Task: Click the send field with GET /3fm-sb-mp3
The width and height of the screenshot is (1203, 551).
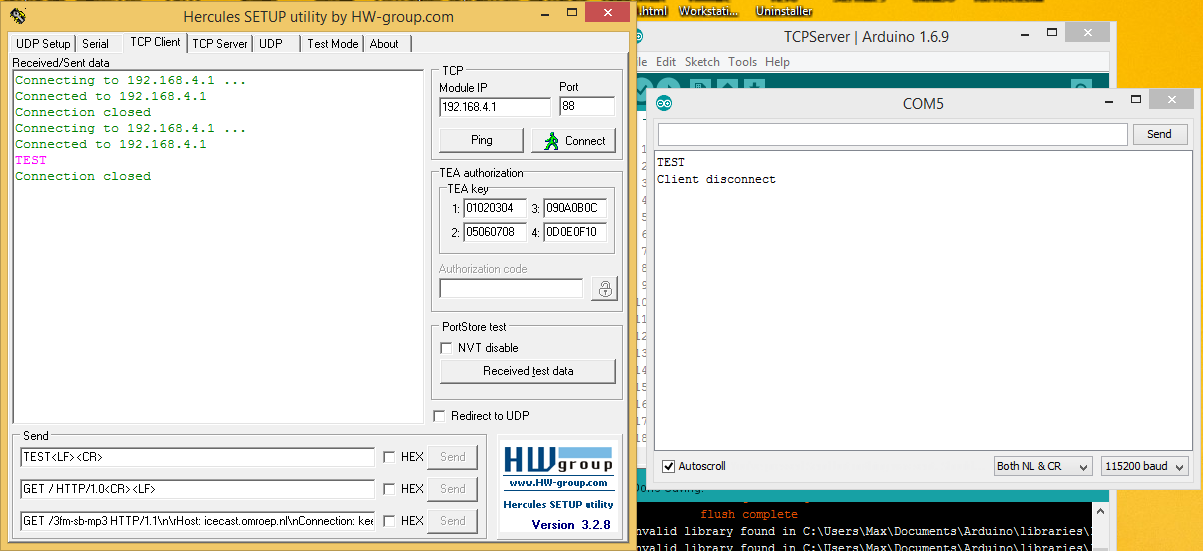Action: click(x=197, y=521)
